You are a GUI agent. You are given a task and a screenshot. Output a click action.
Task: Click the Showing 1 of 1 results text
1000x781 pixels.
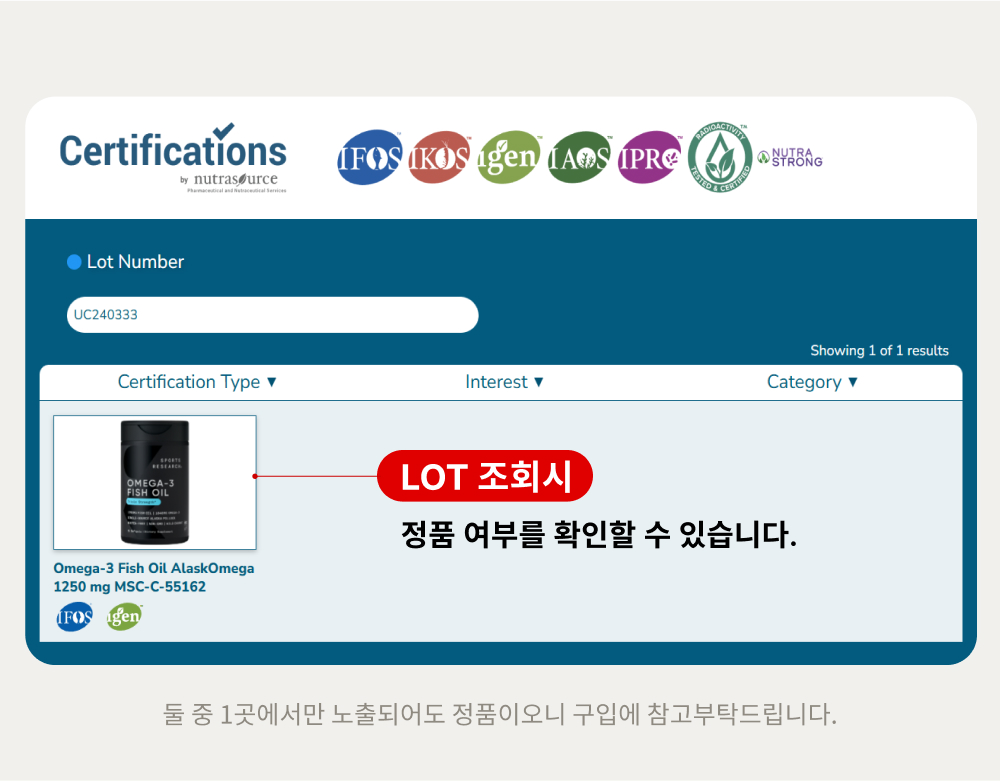click(879, 351)
